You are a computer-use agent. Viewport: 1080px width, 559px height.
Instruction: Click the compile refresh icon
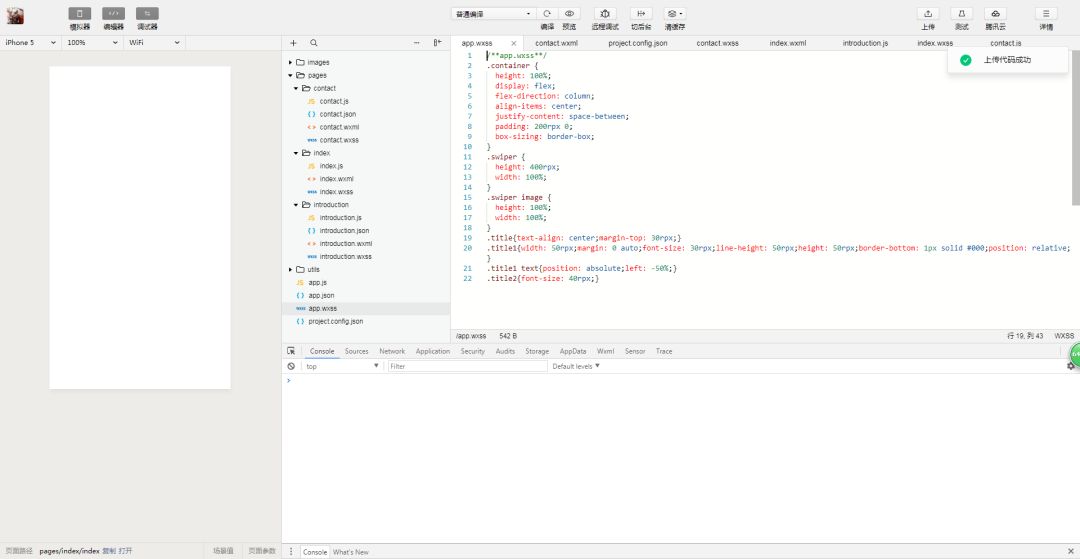[x=547, y=14]
